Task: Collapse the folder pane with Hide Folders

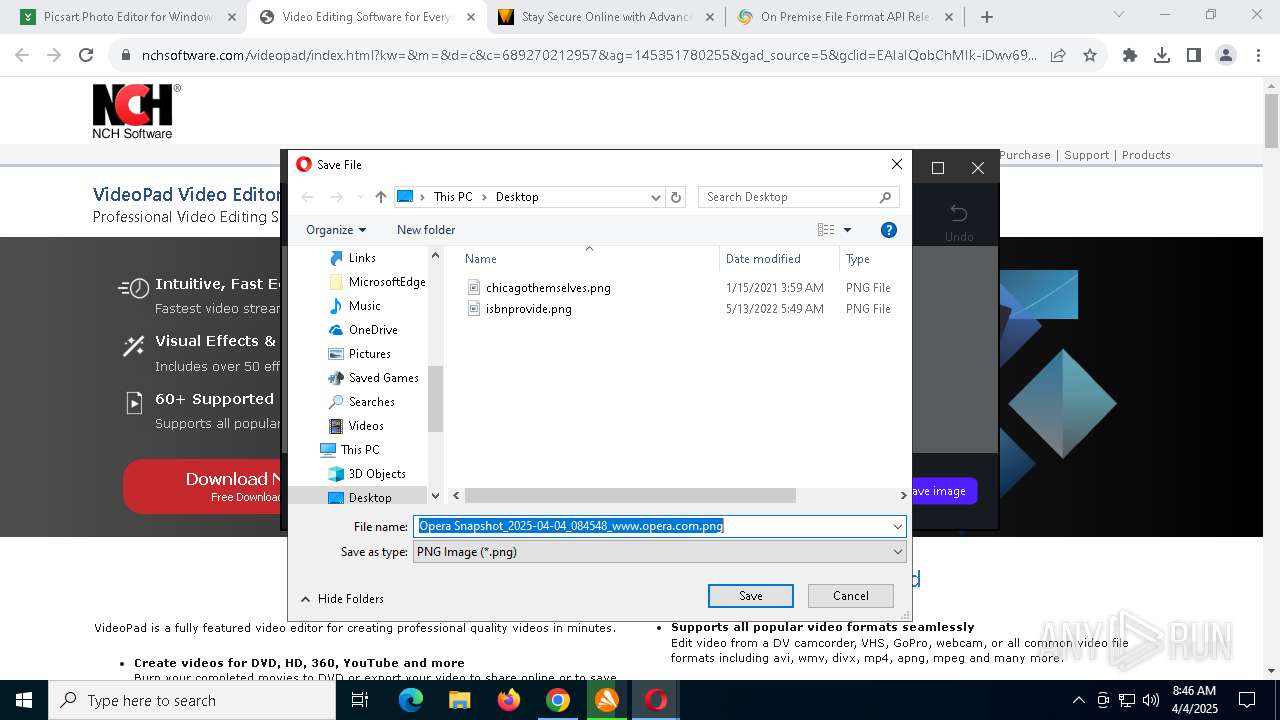Action: coord(341,599)
